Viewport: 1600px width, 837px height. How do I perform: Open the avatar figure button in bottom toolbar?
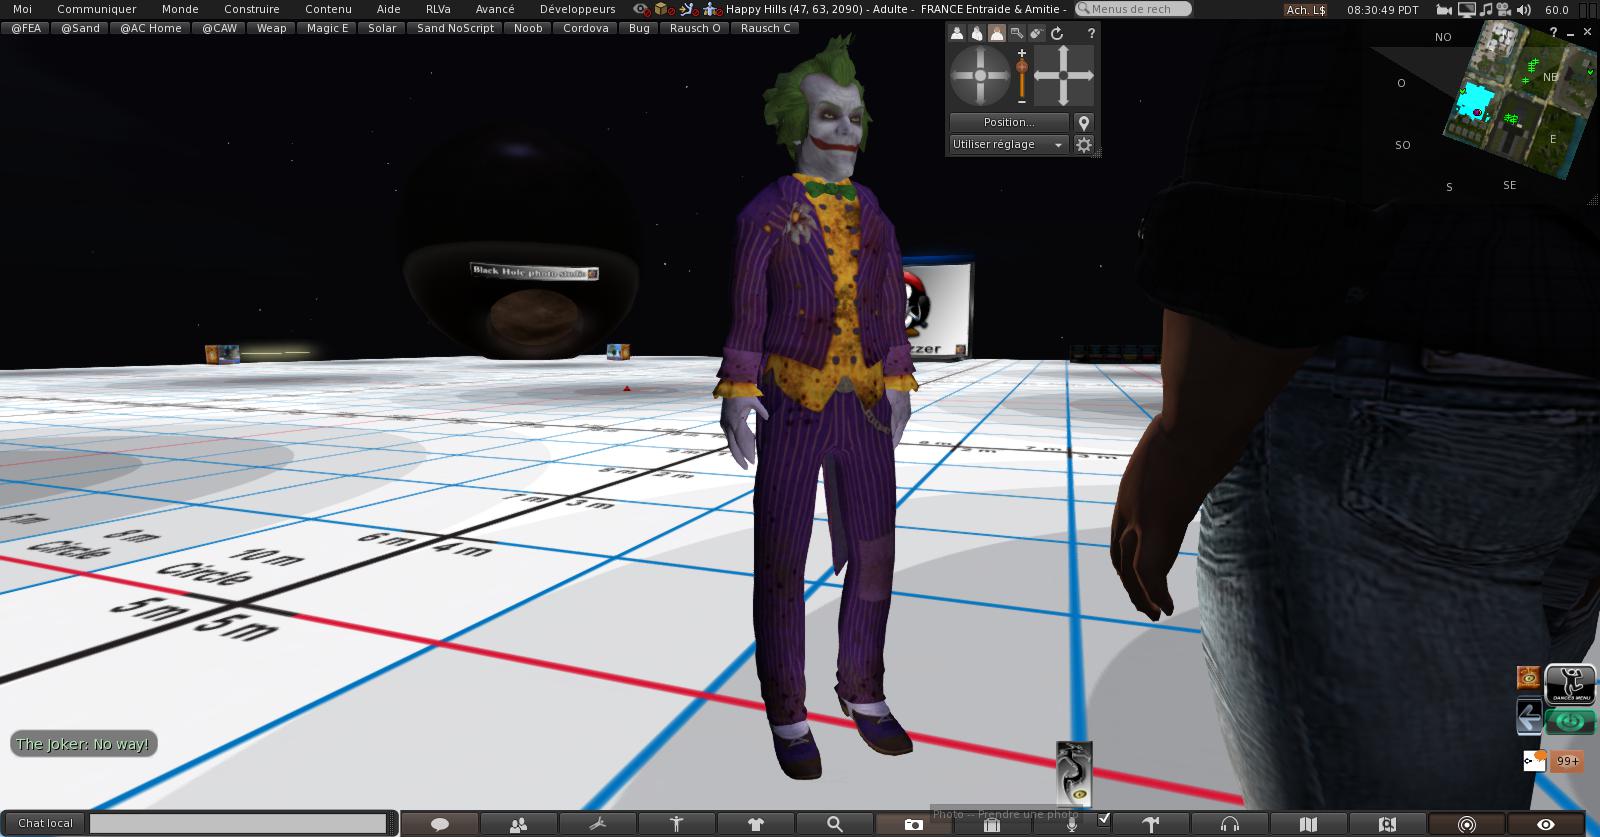677,824
